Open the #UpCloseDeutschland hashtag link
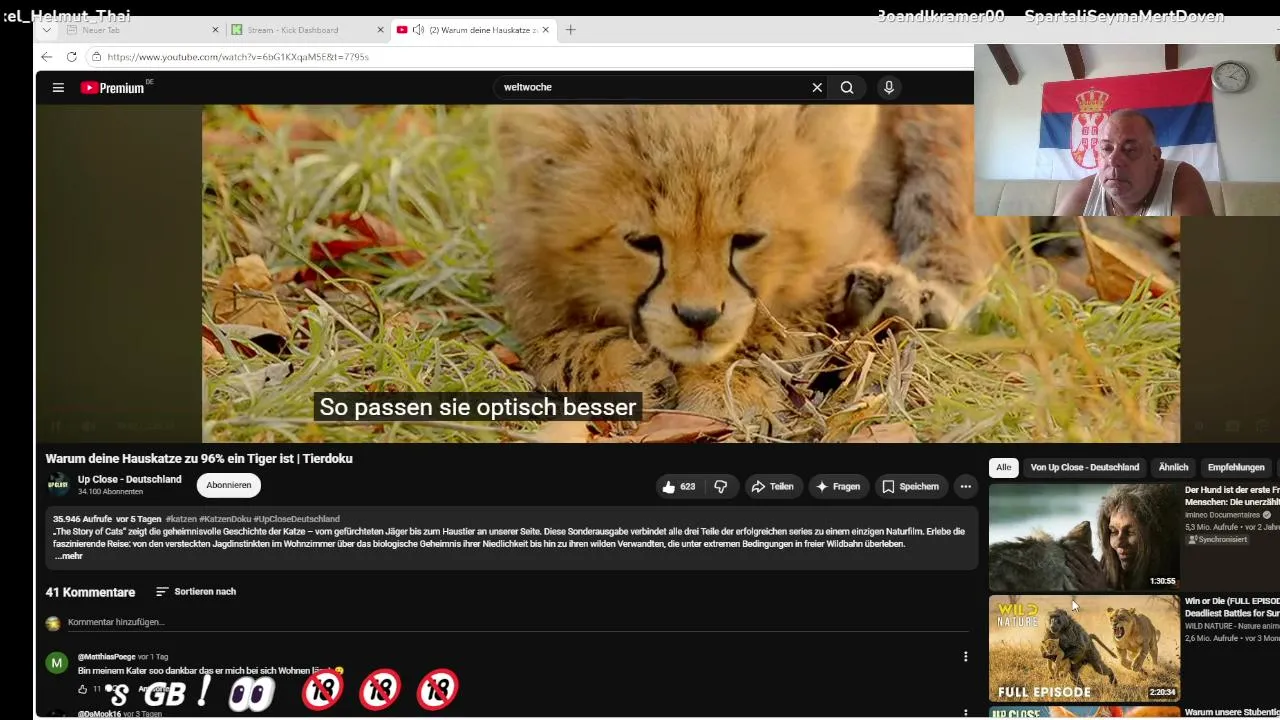 [x=296, y=519]
